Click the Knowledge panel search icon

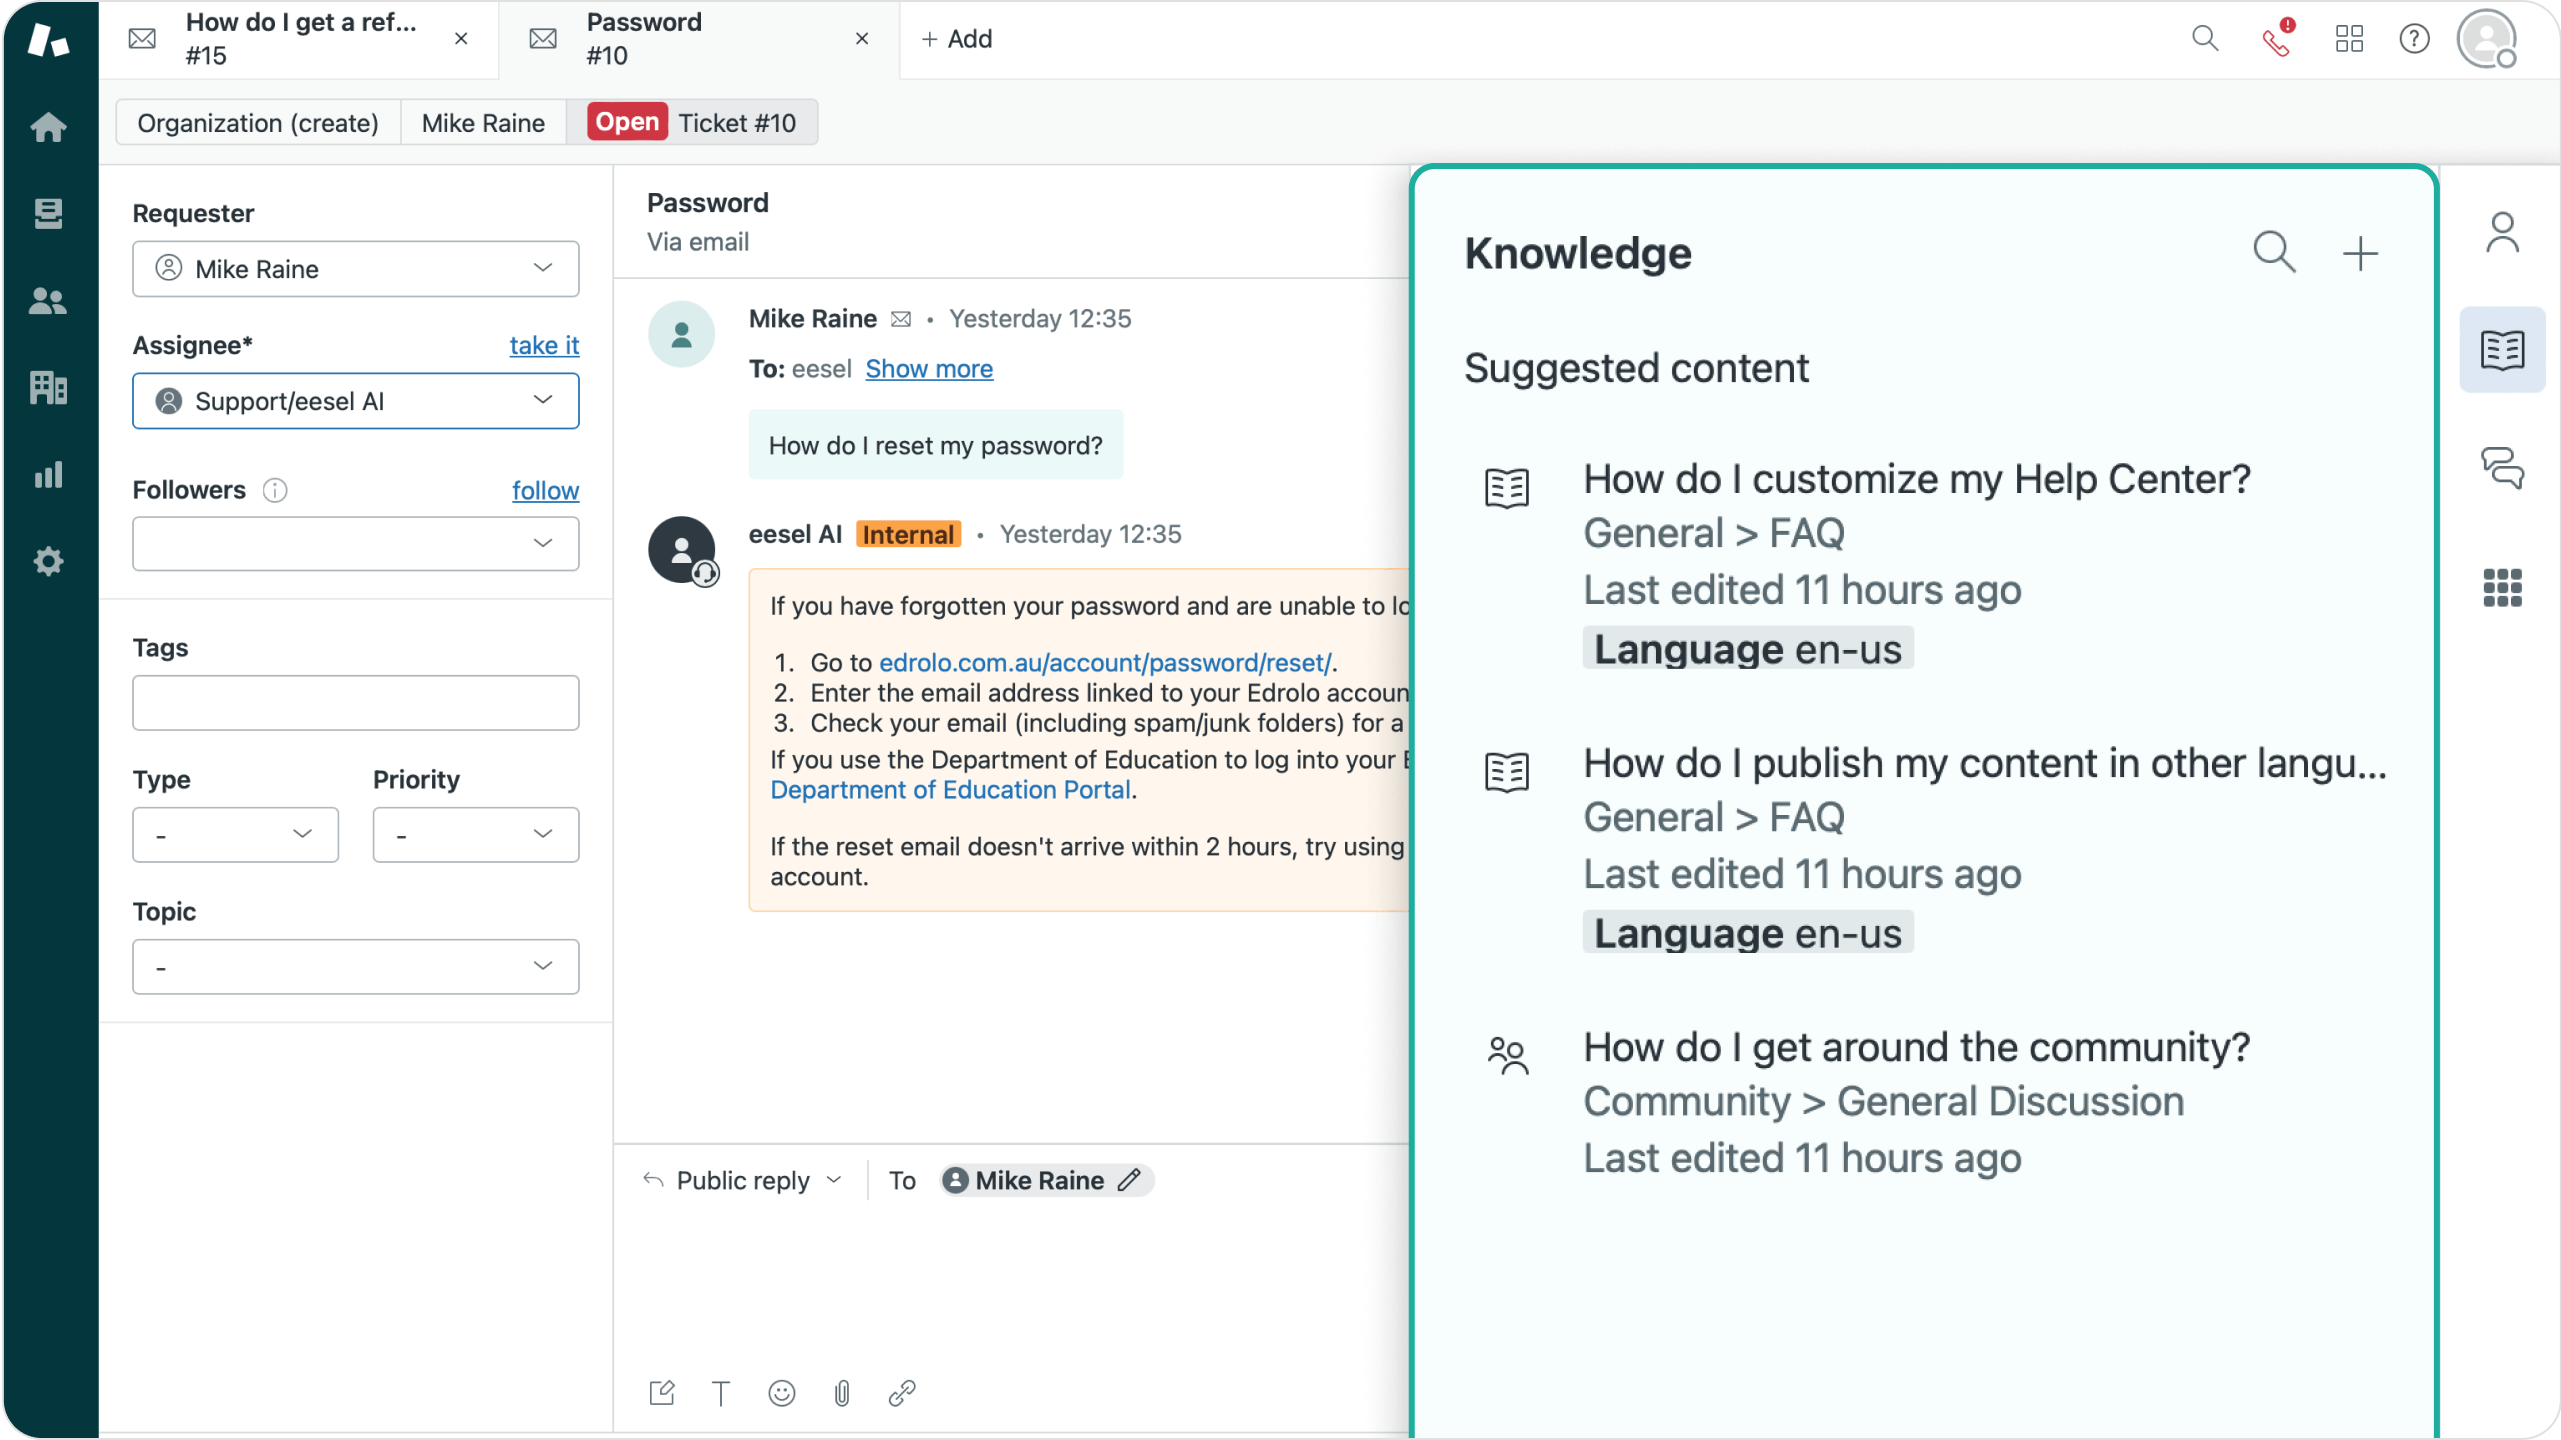coord(2274,251)
